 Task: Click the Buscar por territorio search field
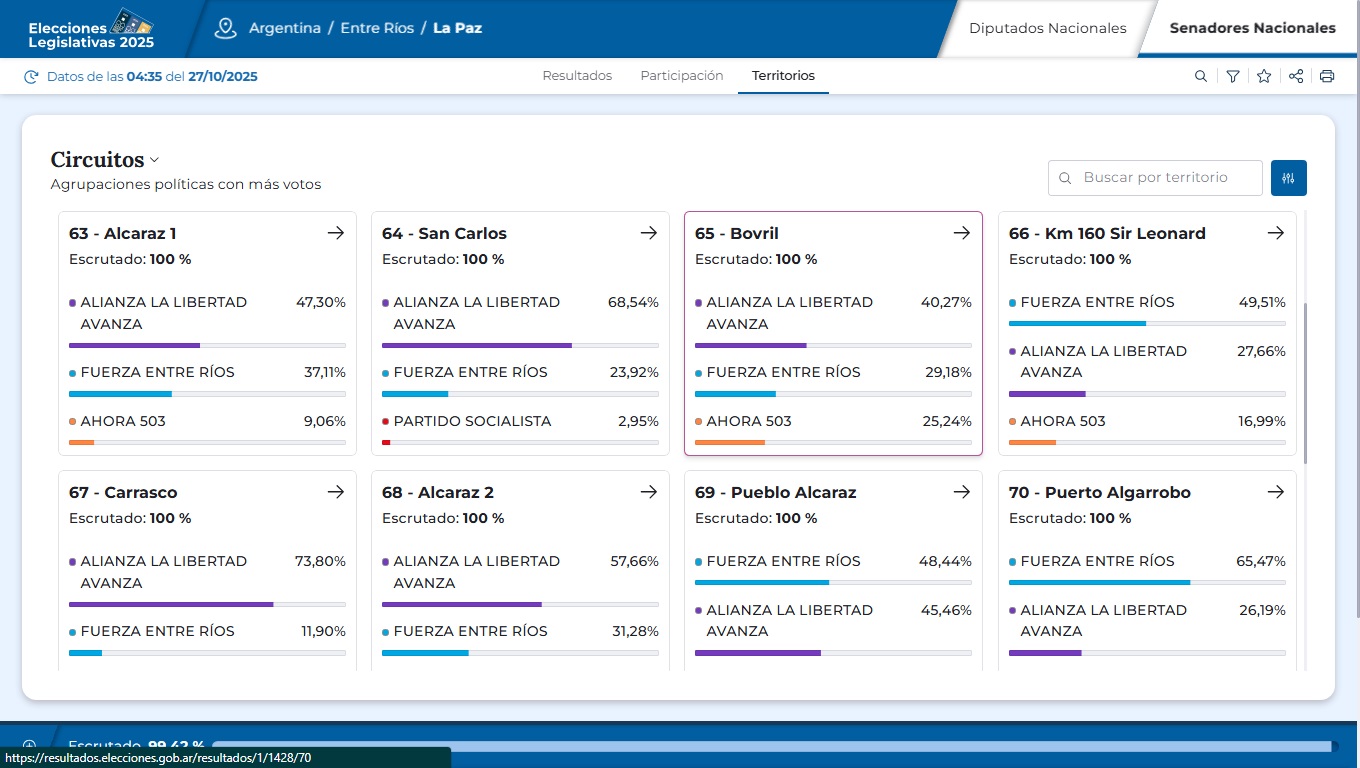click(1165, 178)
